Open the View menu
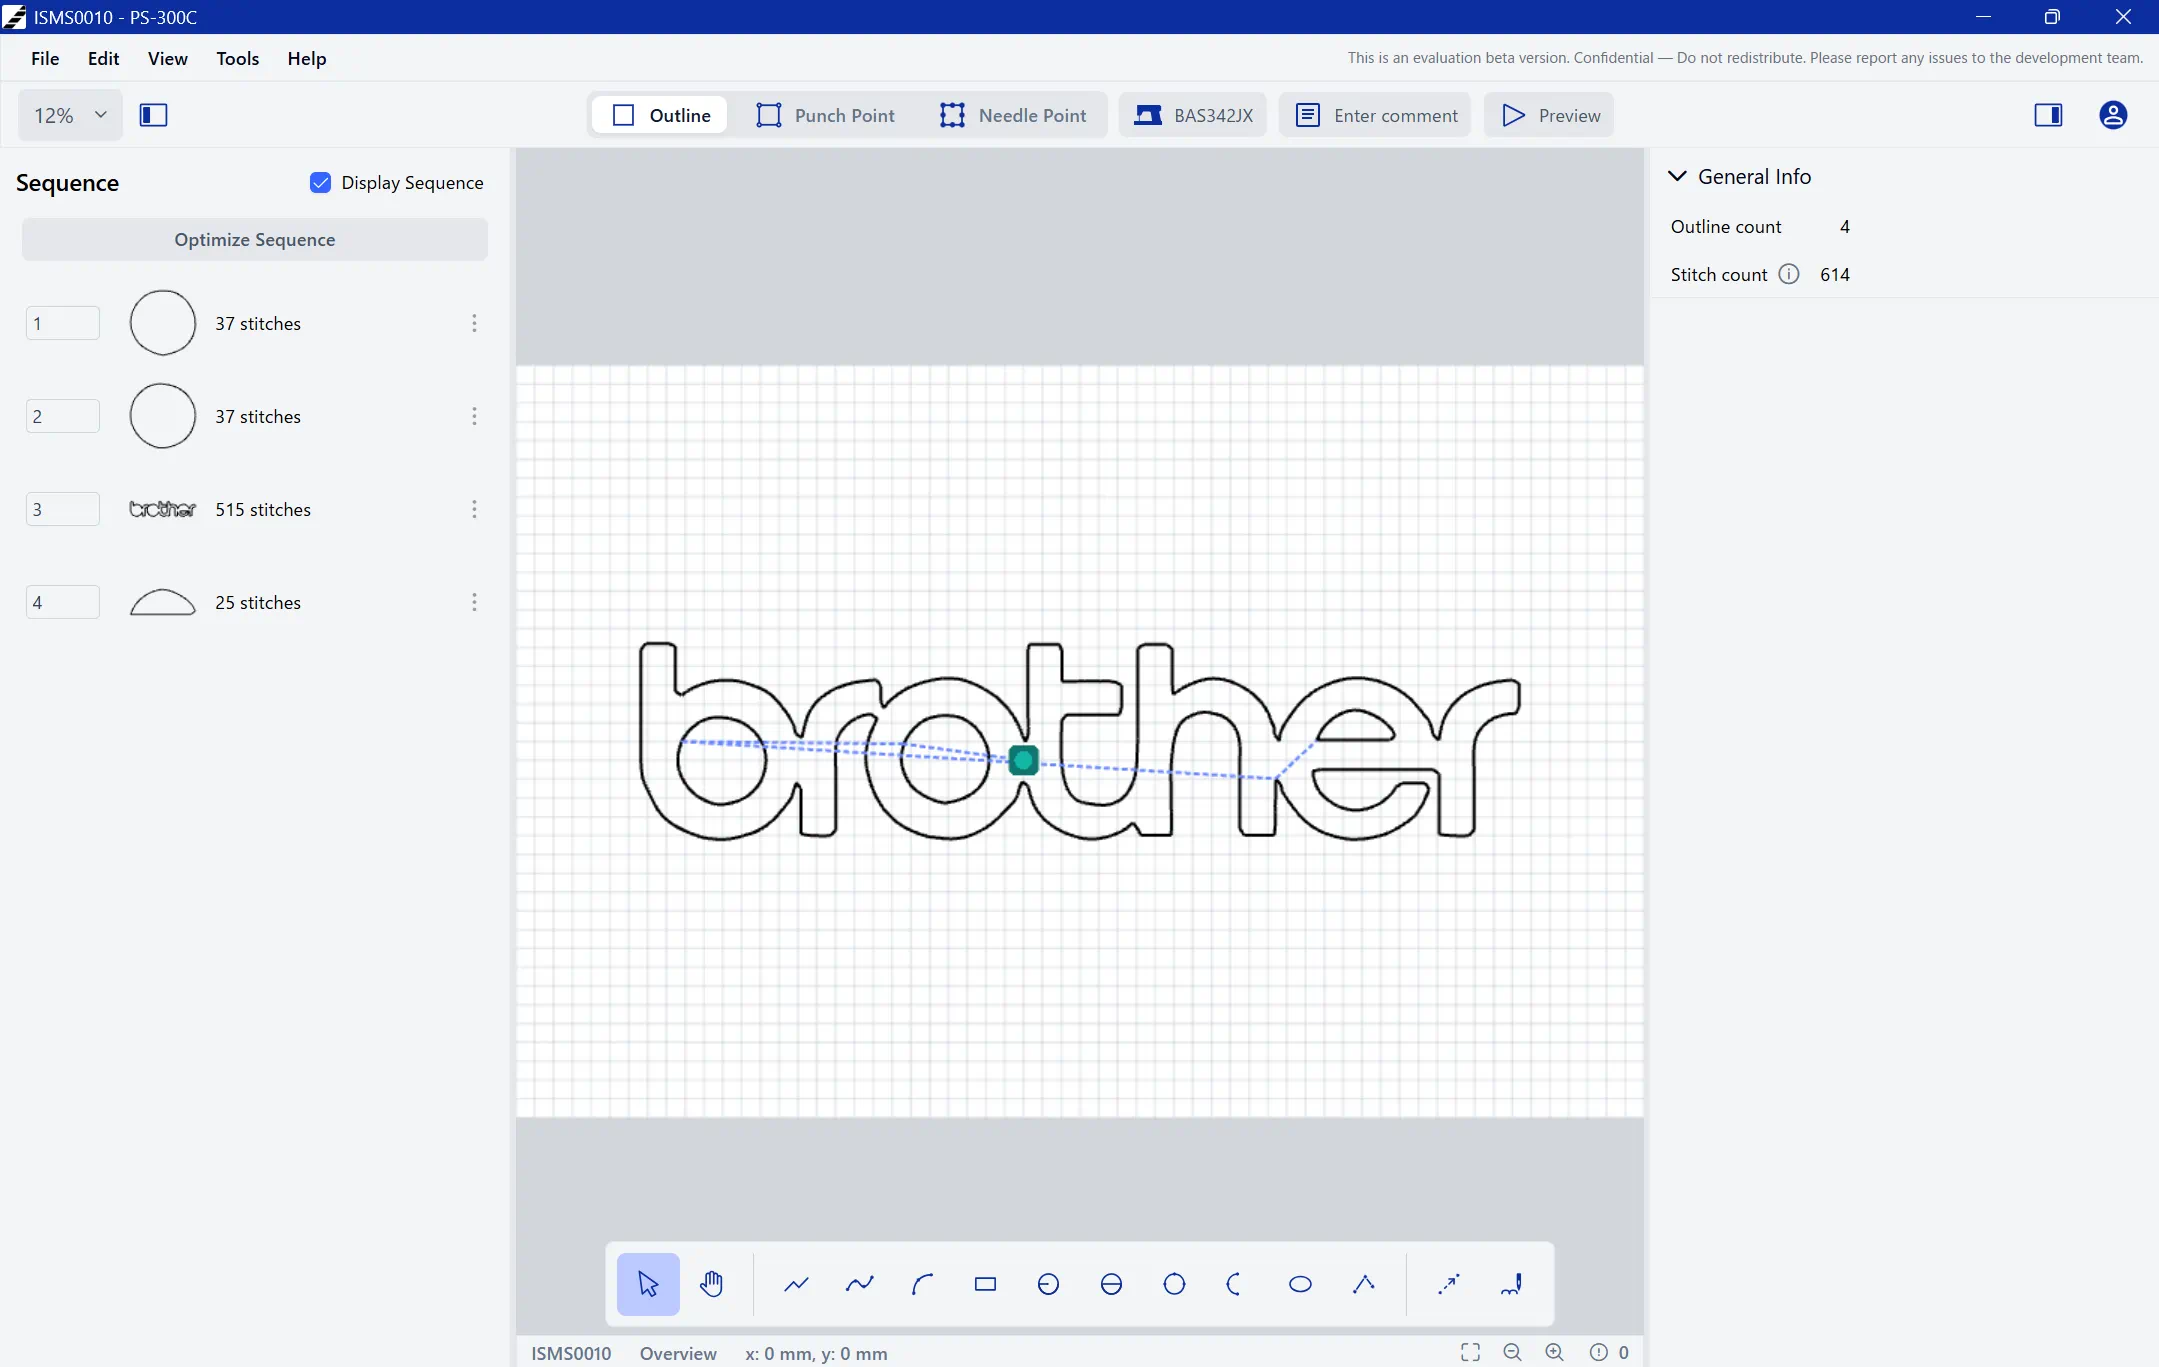The width and height of the screenshot is (2159, 1367). 168,58
